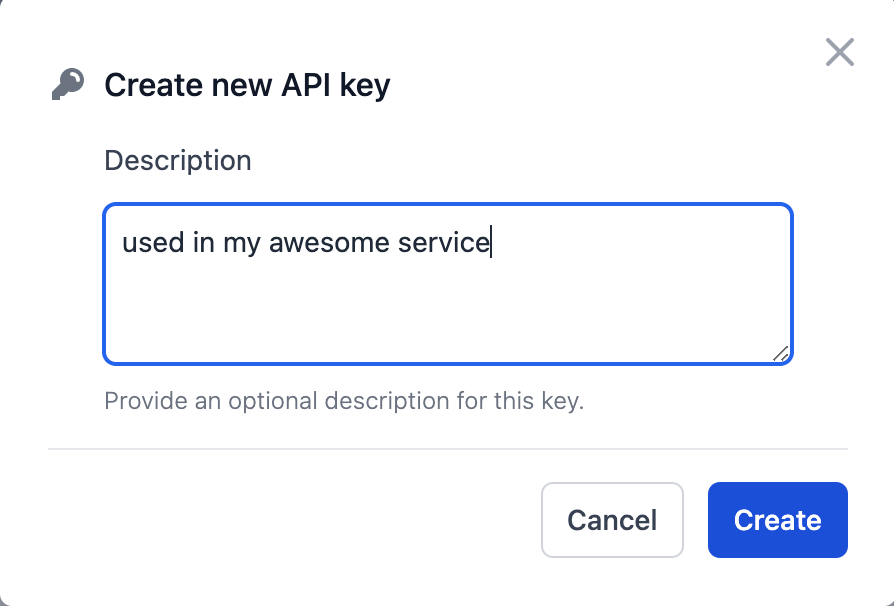Image resolution: width=894 pixels, height=606 pixels.
Task: Click the horizontal divider above the buttons
Action: (x=448, y=449)
